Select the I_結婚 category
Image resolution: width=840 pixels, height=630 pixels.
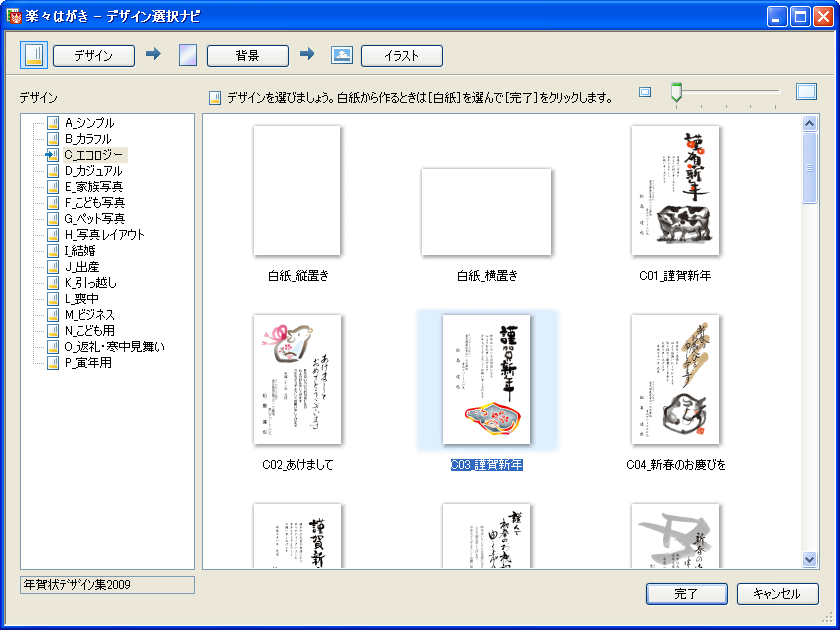(x=80, y=251)
